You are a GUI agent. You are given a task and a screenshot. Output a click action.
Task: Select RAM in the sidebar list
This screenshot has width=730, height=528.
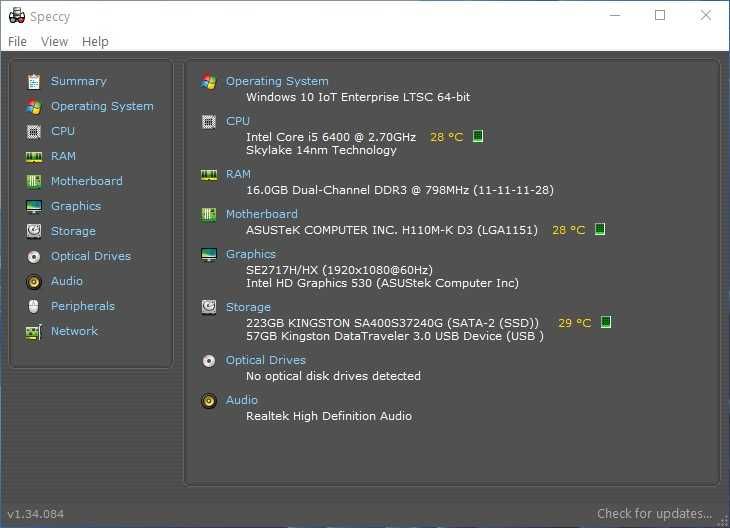click(63, 156)
